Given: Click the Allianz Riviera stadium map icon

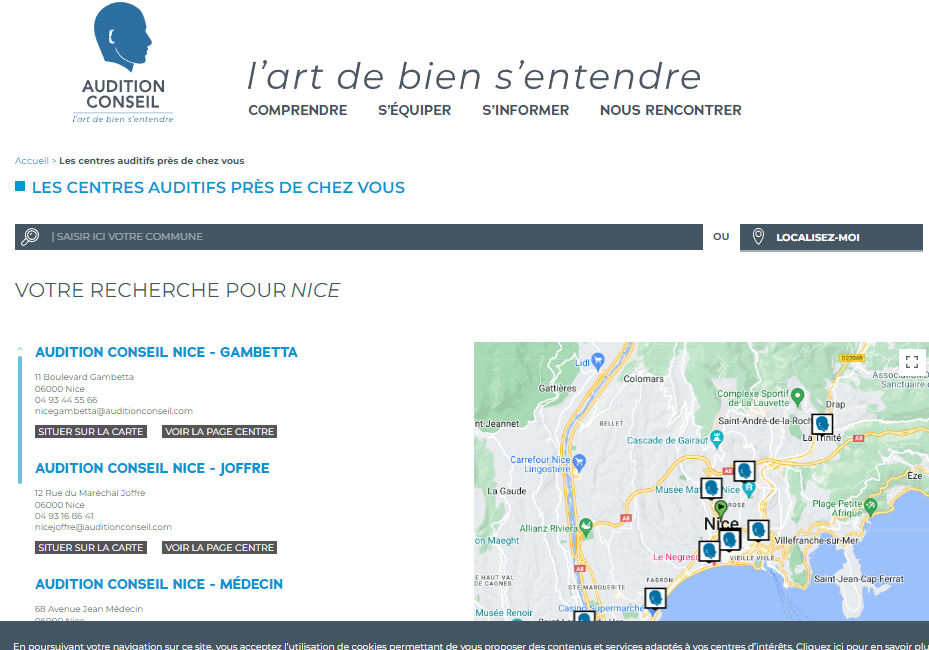Looking at the screenshot, I should click(586, 525).
